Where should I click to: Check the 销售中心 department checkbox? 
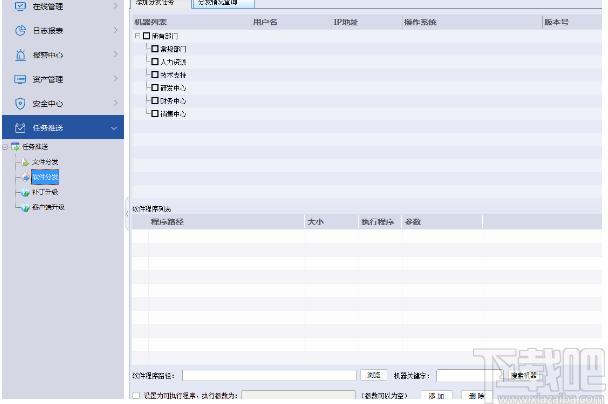coord(155,114)
